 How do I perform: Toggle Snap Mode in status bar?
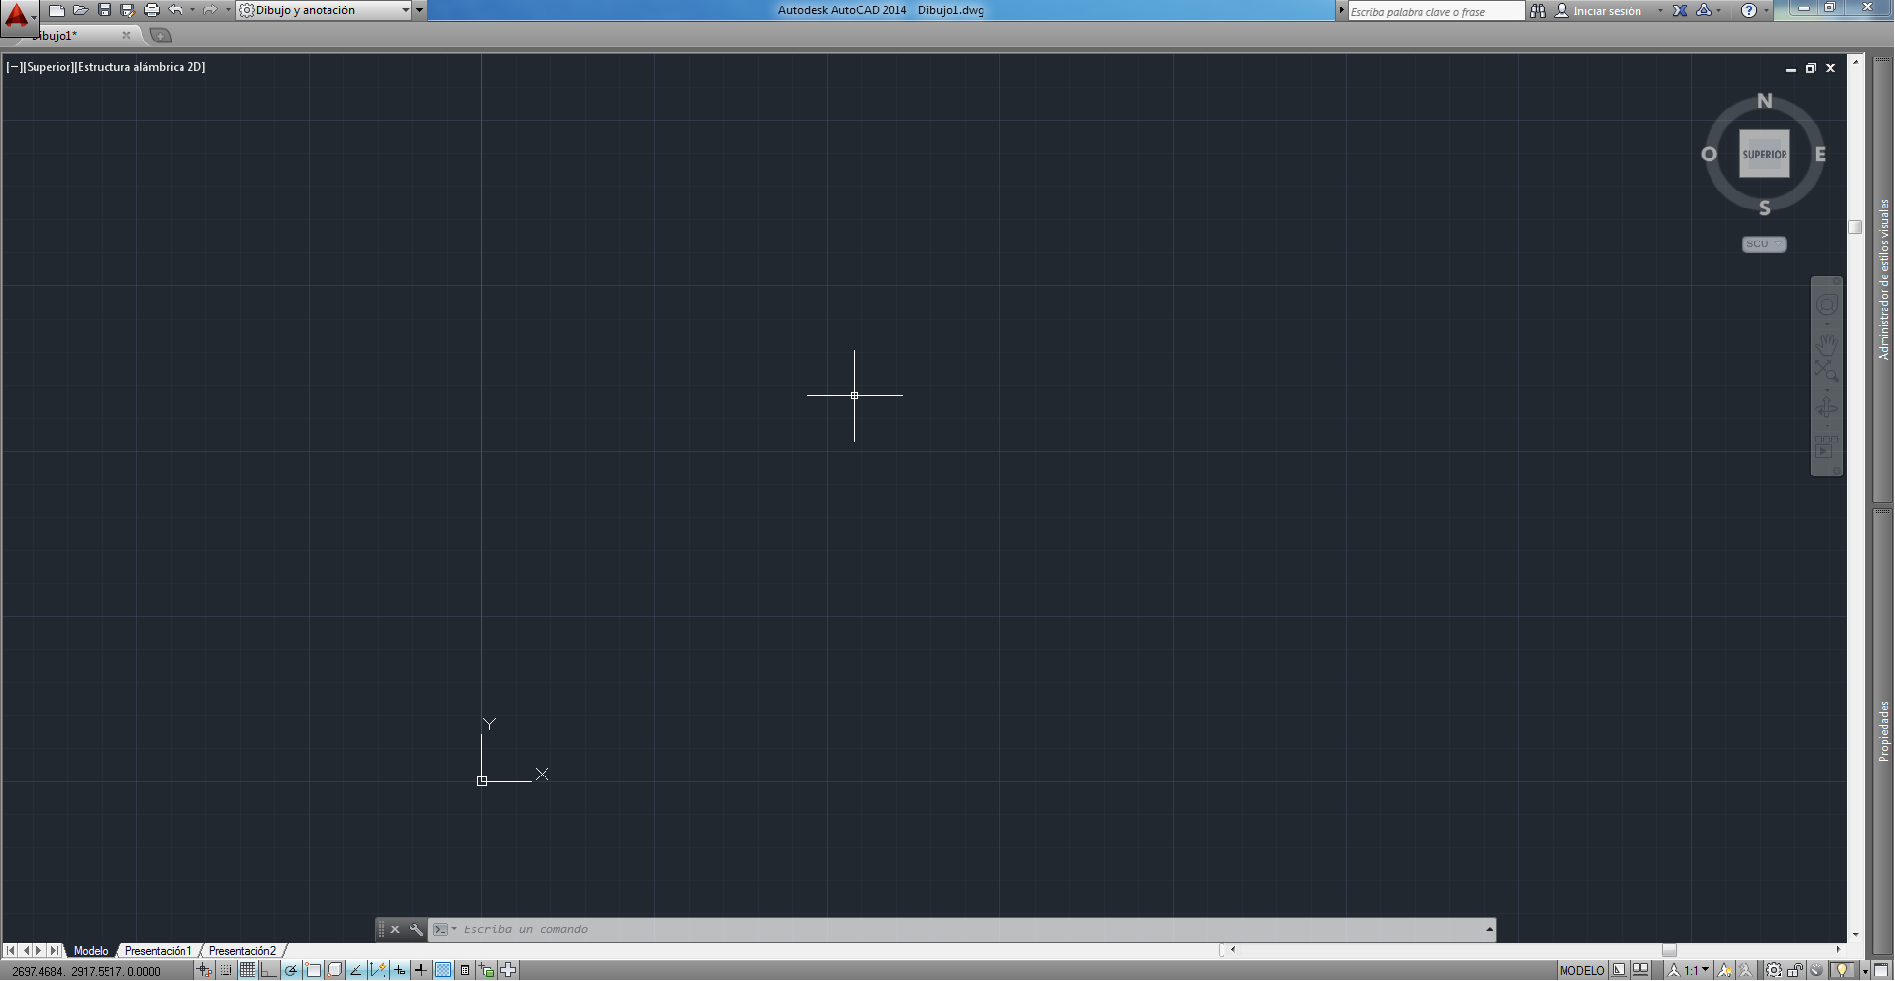(x=226, y=970)
